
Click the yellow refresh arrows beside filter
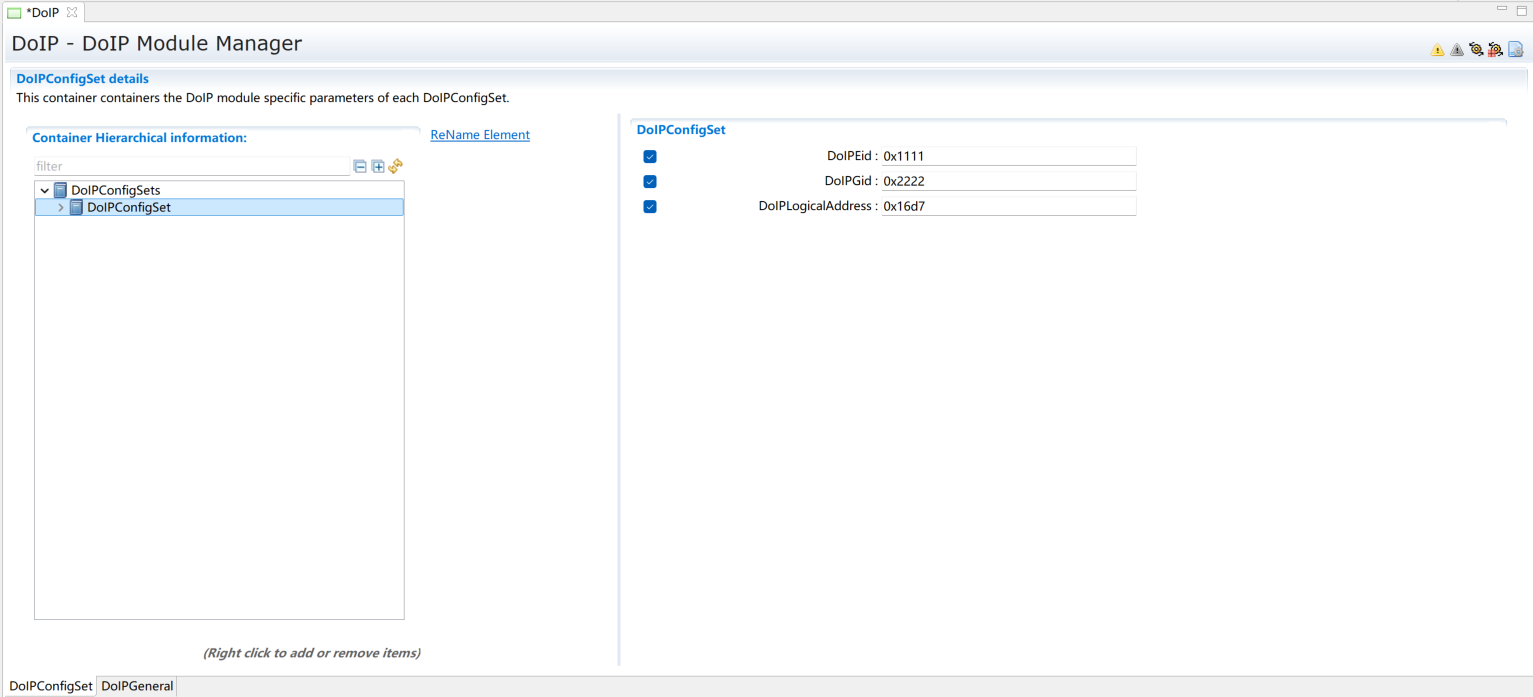coord(396,166)
